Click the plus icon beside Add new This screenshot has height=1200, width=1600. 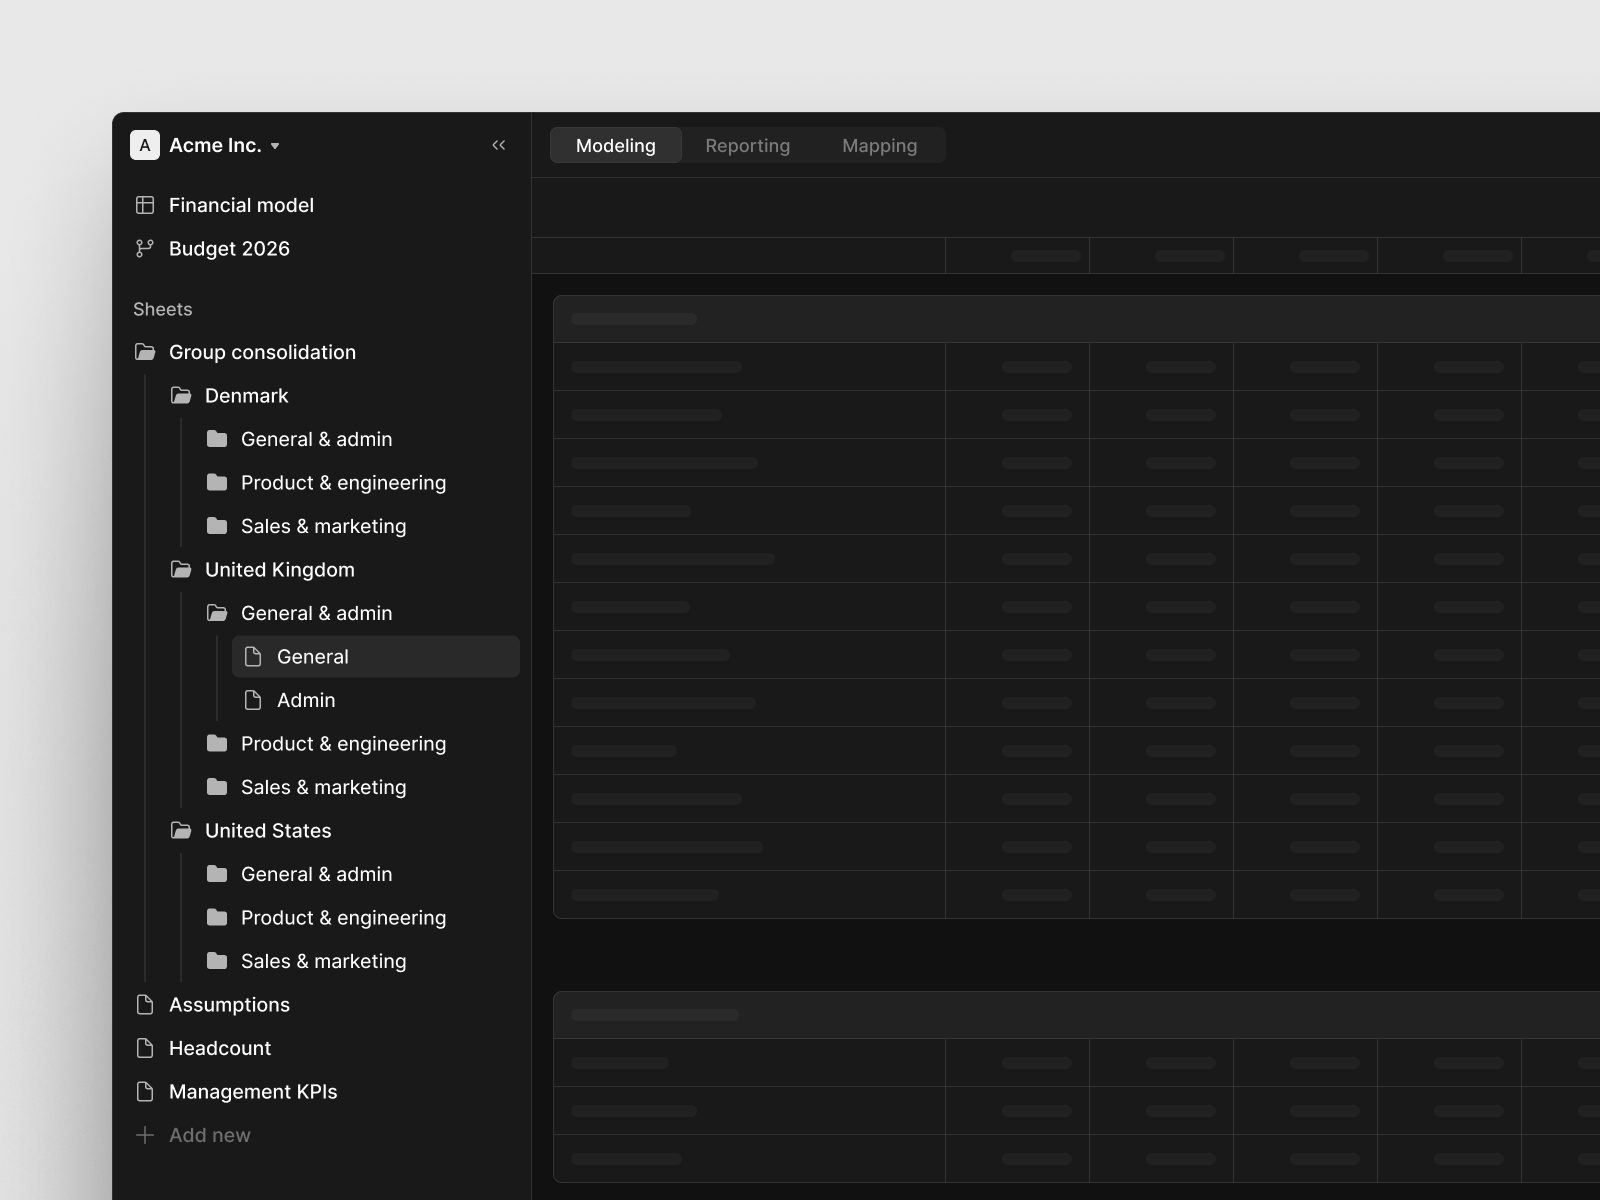(x=145, y=1135)
